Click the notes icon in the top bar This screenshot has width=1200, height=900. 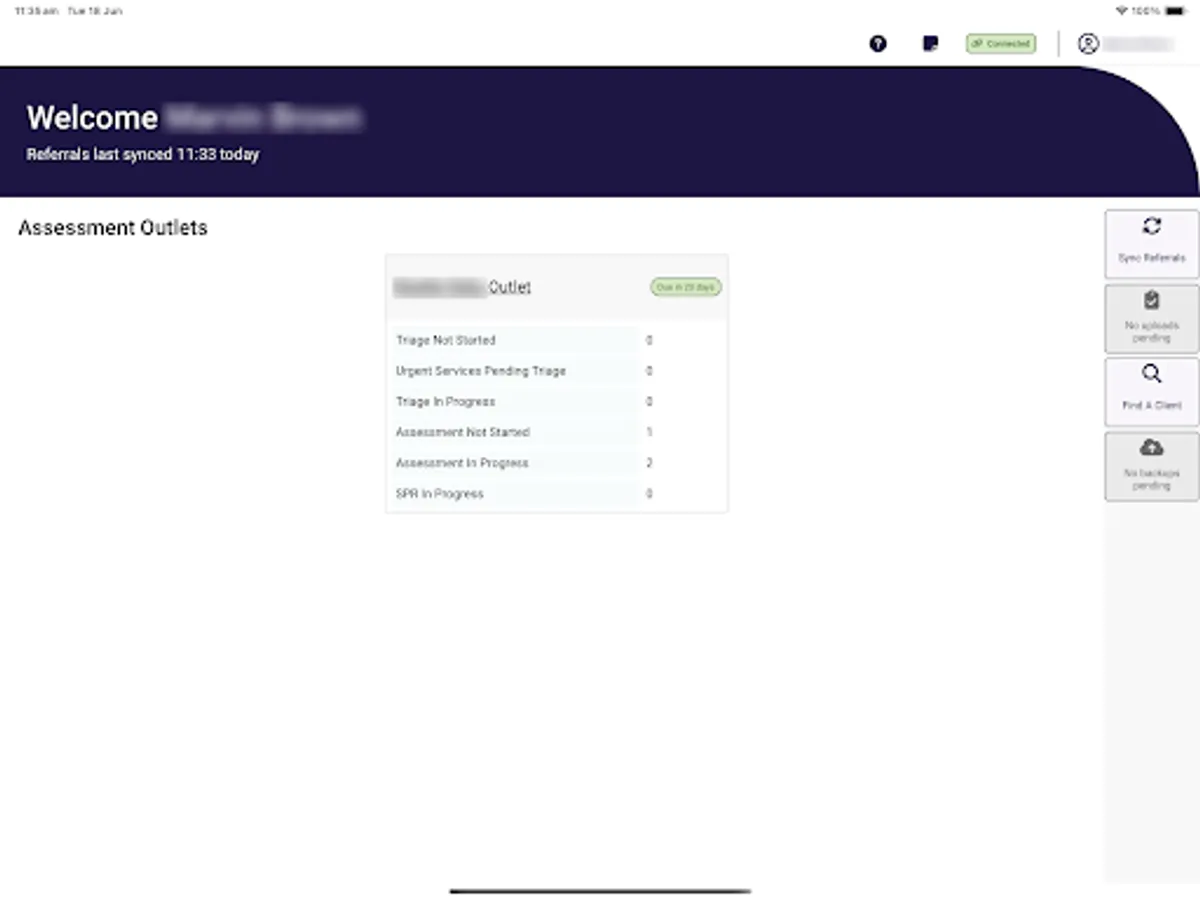tap(929, 44)
